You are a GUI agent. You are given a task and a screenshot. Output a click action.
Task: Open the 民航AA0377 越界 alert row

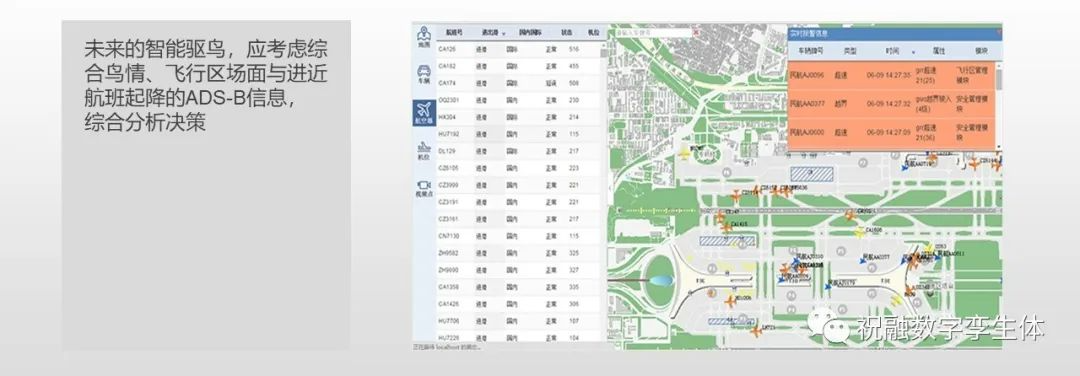pos(891,103)
